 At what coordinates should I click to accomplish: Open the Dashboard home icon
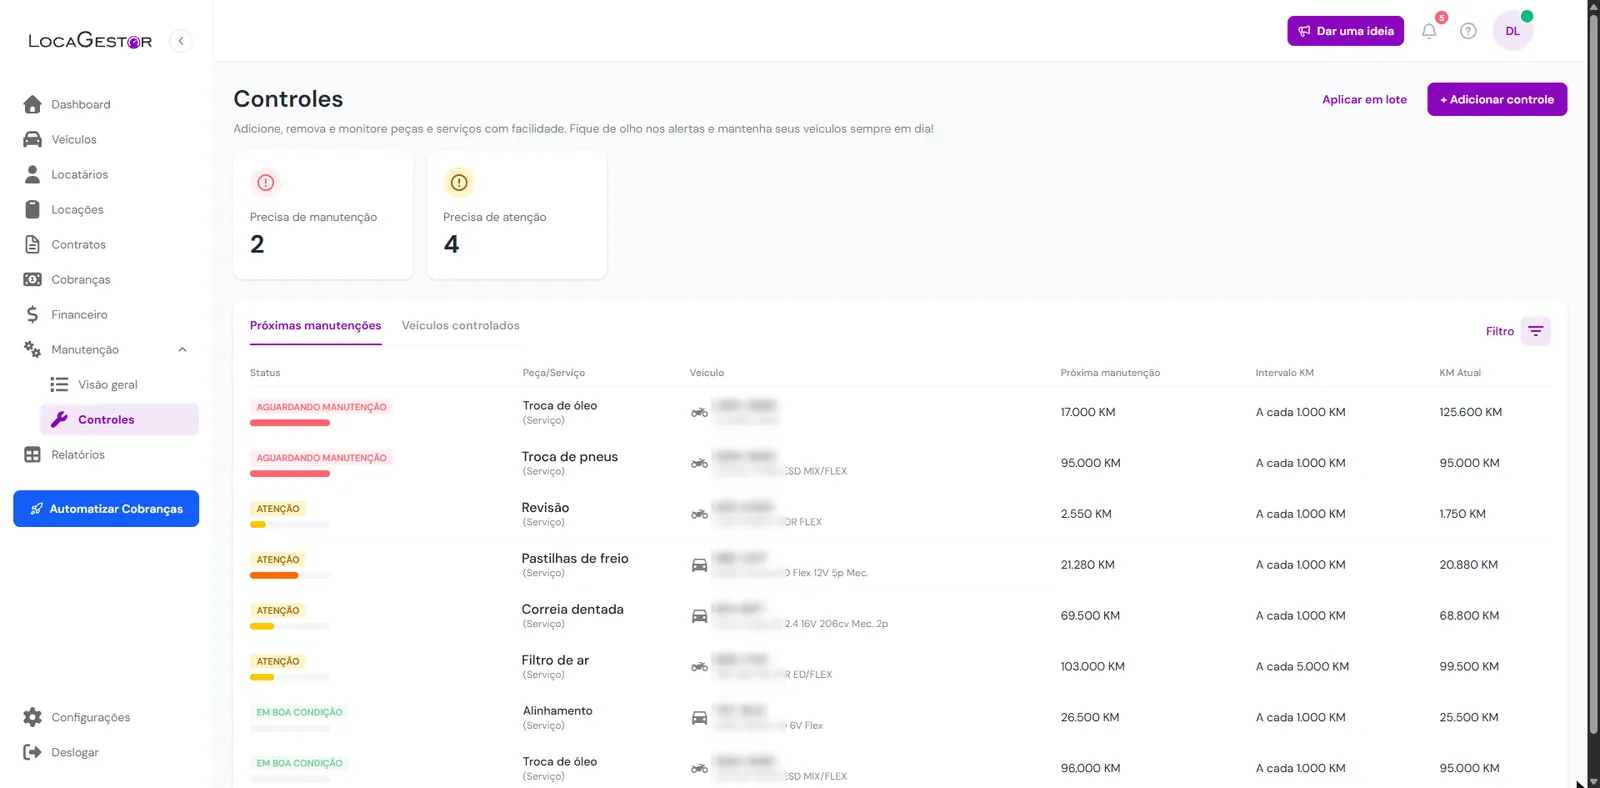(32, 104)
